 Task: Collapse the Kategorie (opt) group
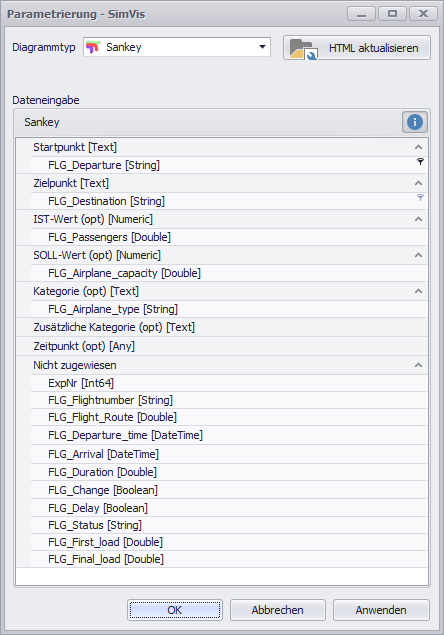tap(418, 291)
